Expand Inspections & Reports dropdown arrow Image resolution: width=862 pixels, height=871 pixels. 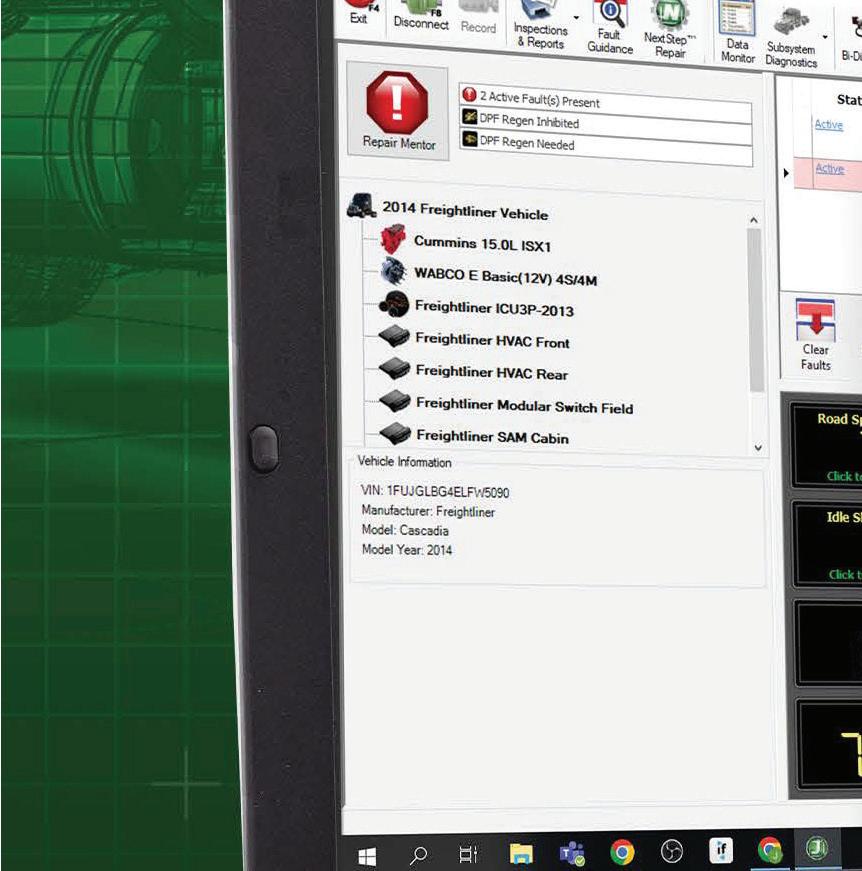tap(576, 18)
